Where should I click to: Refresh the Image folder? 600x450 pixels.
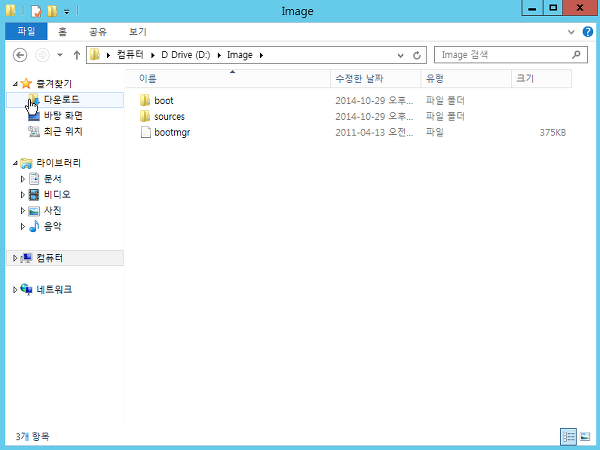click(x=417, y=55)
